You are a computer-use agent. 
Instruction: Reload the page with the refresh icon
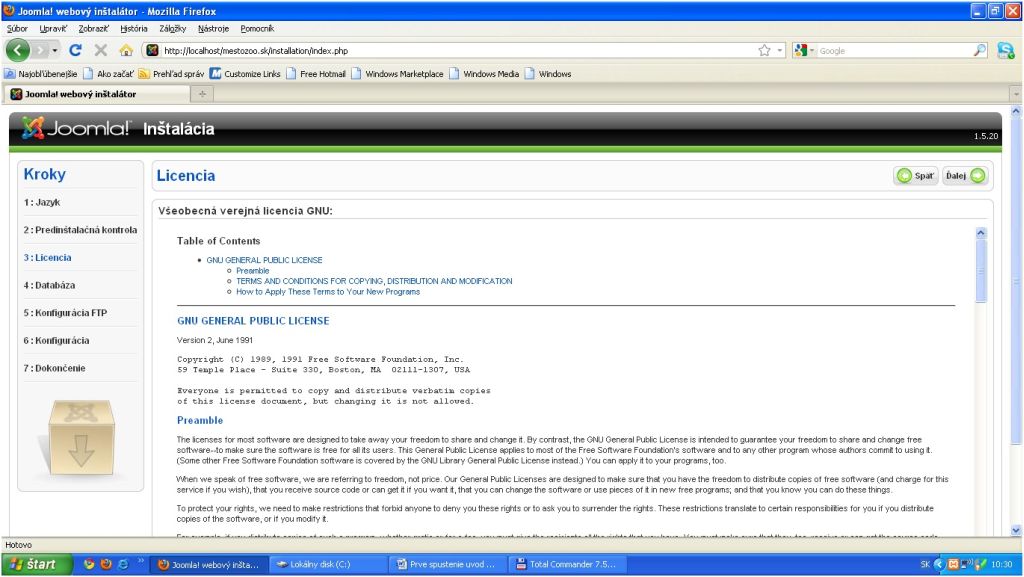(x=76, y=50)
